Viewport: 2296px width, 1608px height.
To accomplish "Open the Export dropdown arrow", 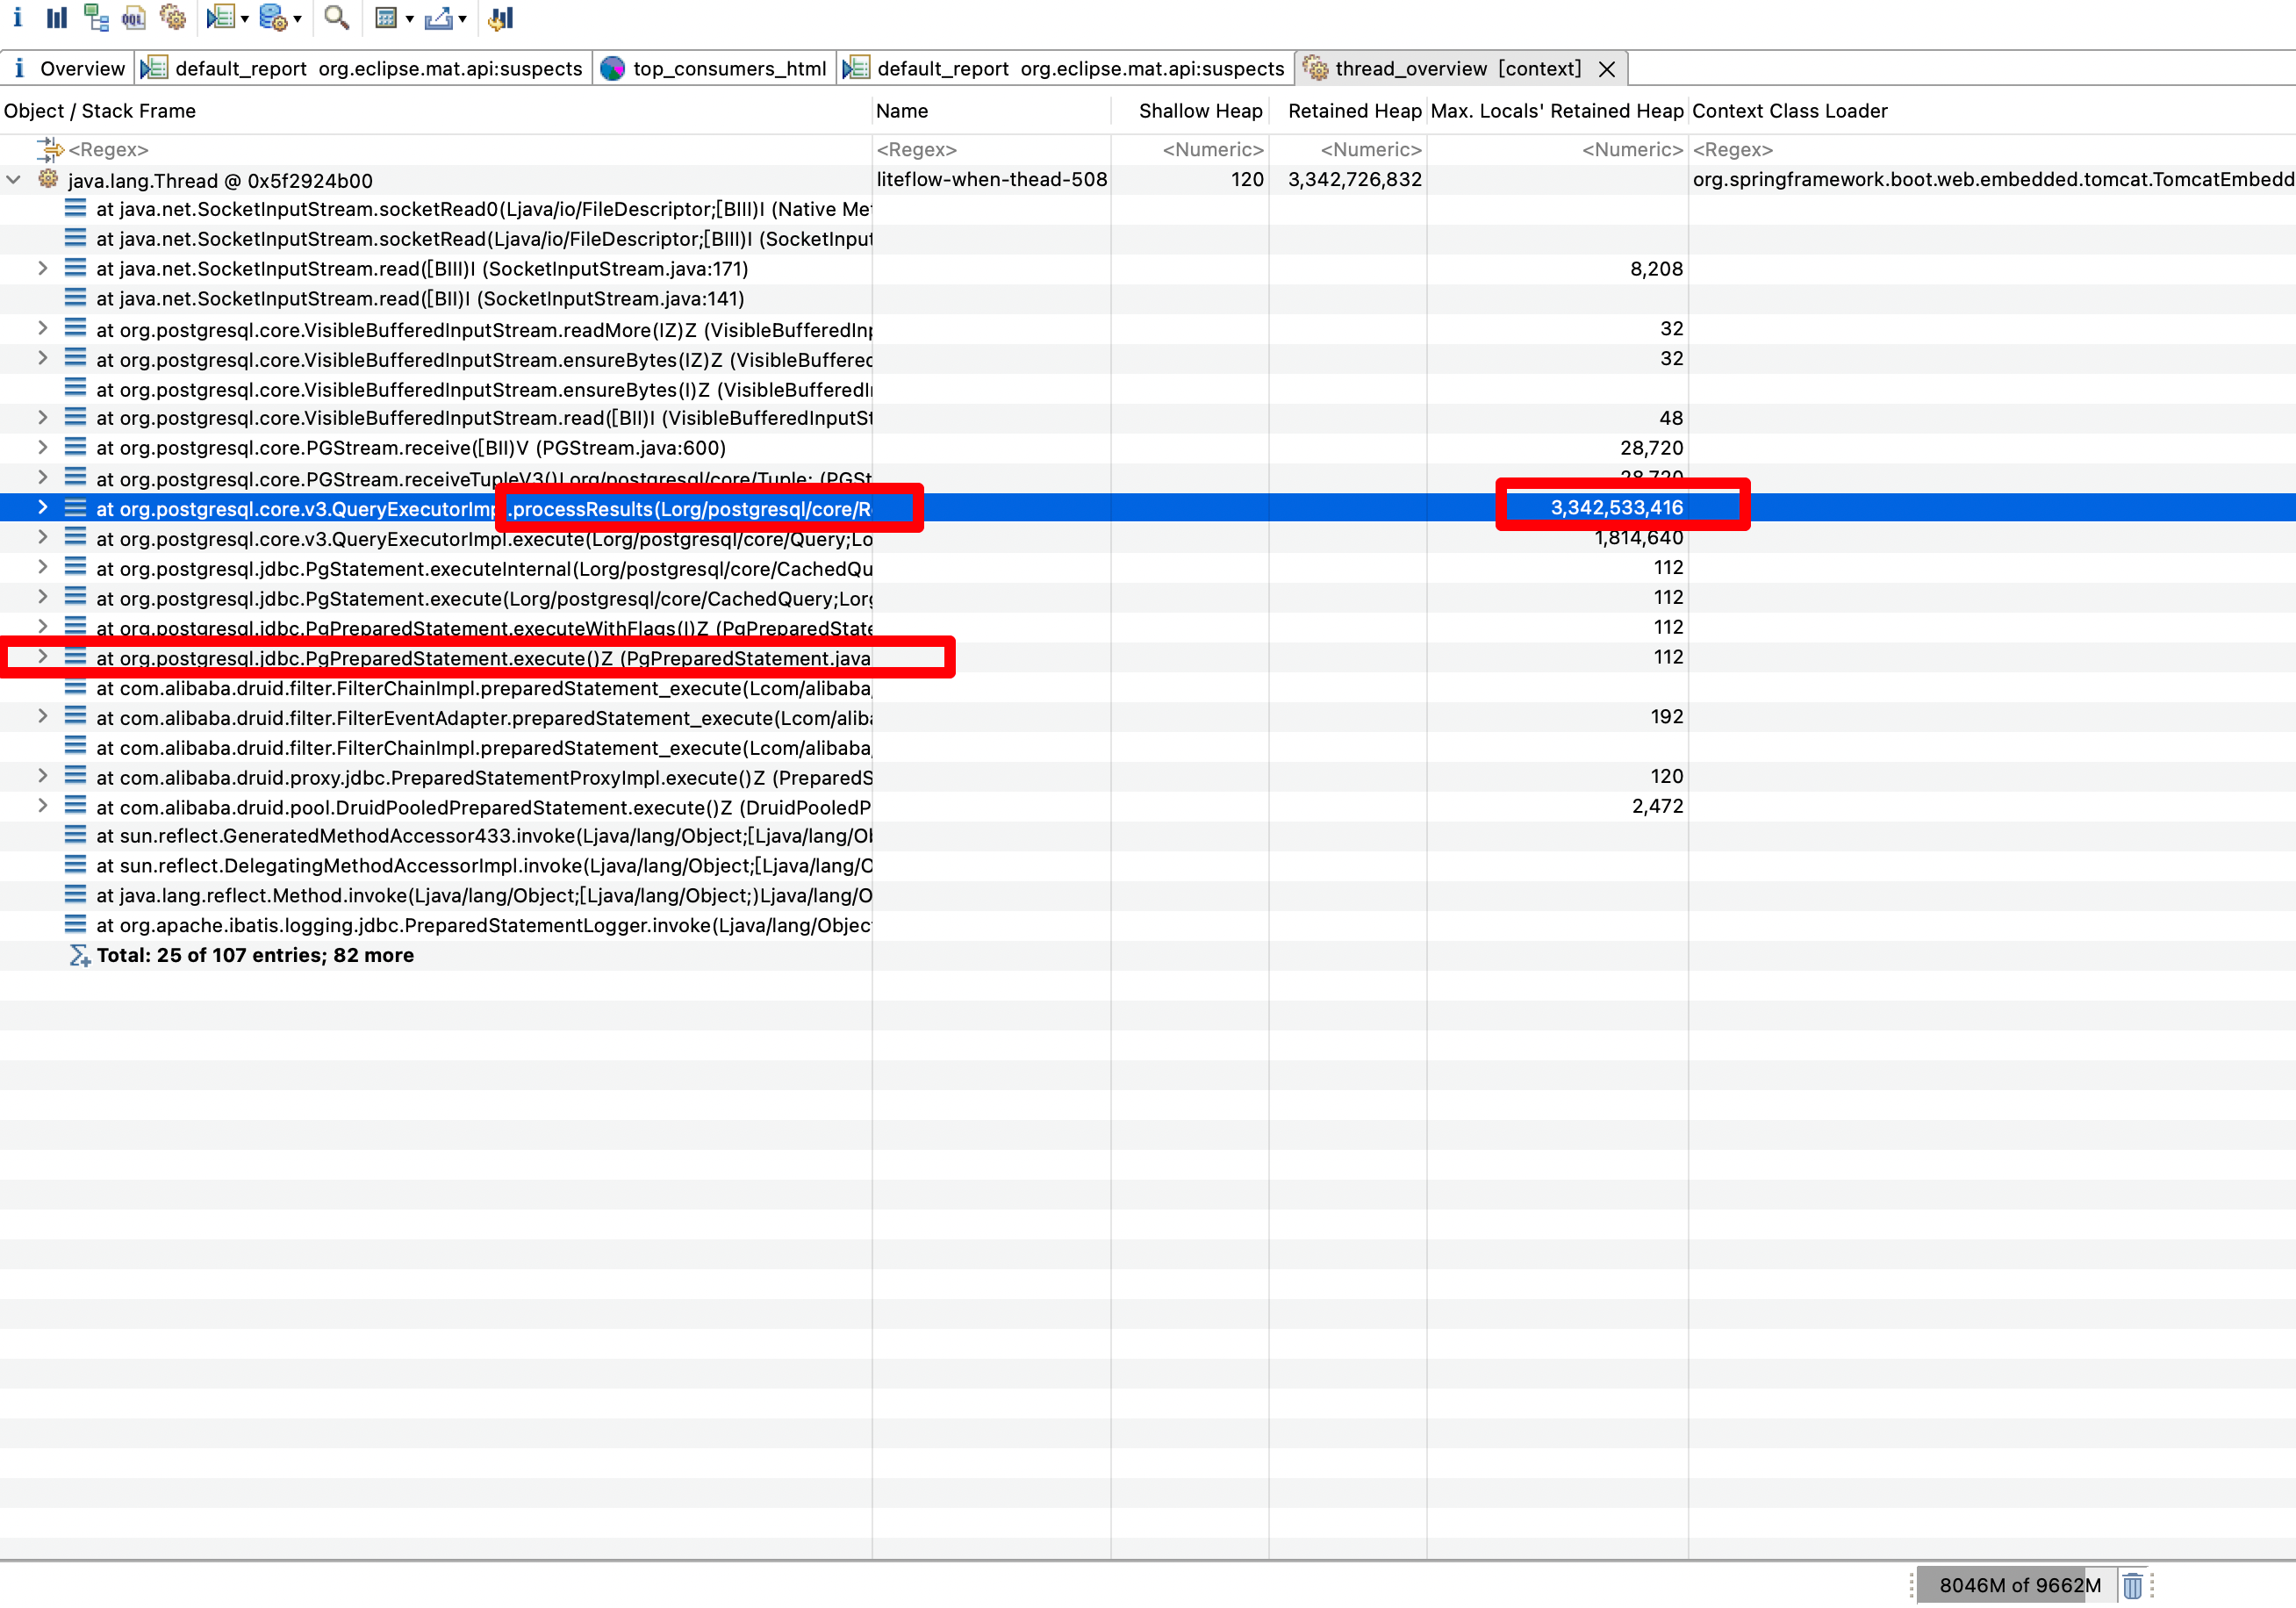I will coord(462,19).
